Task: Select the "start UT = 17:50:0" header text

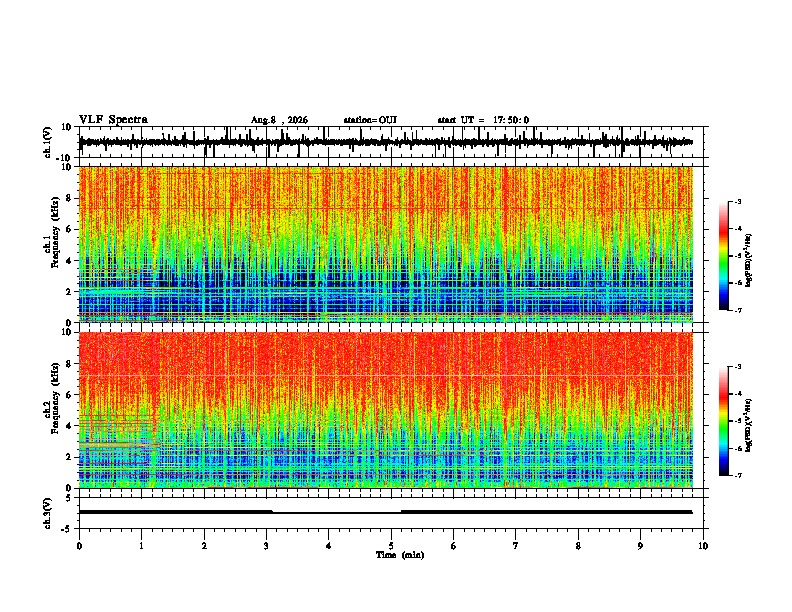Action: (483, 120)
